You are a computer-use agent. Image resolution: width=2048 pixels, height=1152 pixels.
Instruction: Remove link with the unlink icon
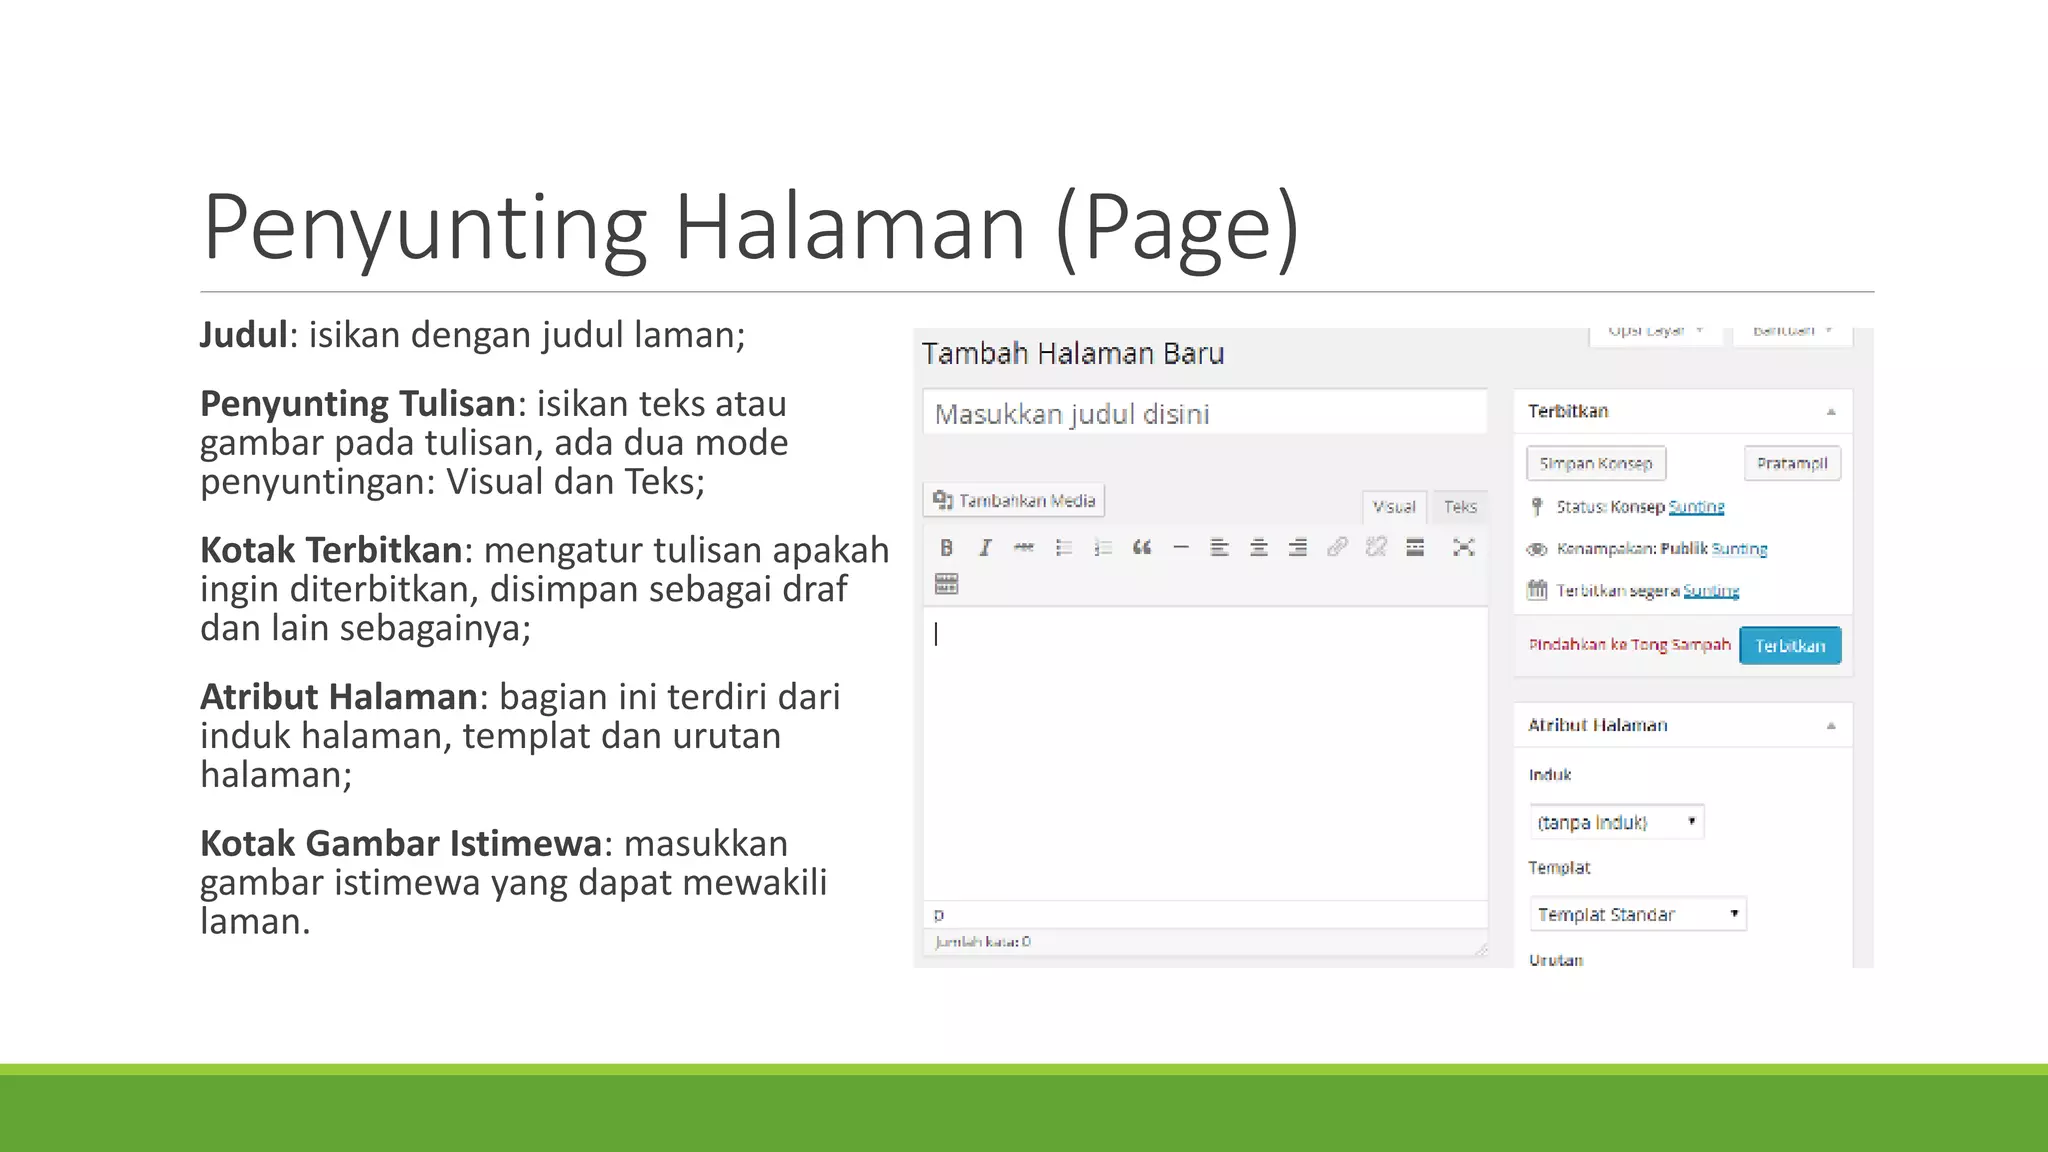coord(1376,547)
